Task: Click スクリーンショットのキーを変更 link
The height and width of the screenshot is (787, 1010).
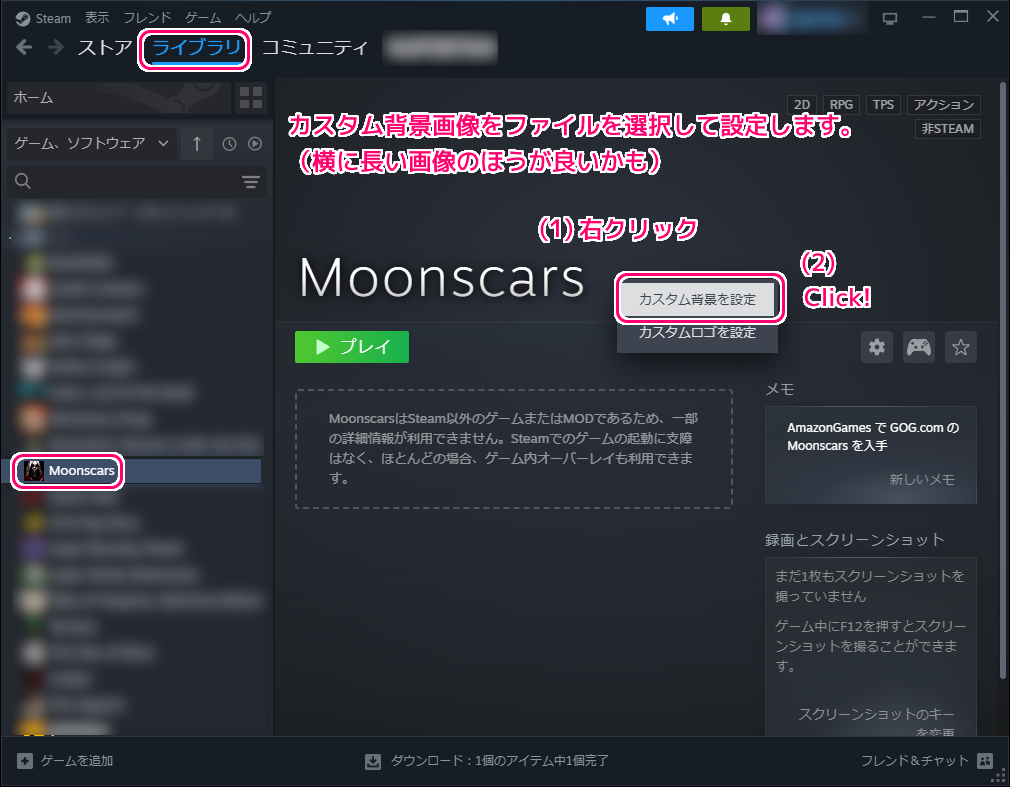Action: tap(876, 722)
